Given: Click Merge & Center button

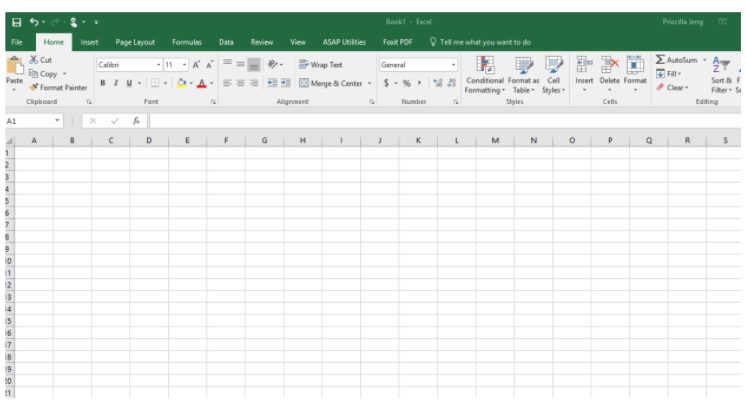Looking at the screenshot, I should tap(331, 83).
